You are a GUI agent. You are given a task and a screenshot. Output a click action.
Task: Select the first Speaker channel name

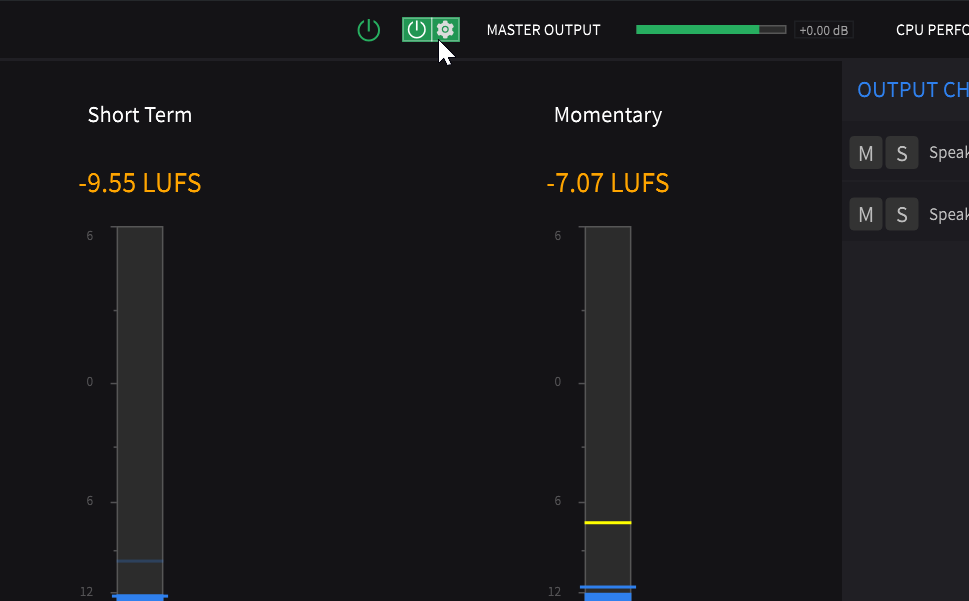coord(949,153)
